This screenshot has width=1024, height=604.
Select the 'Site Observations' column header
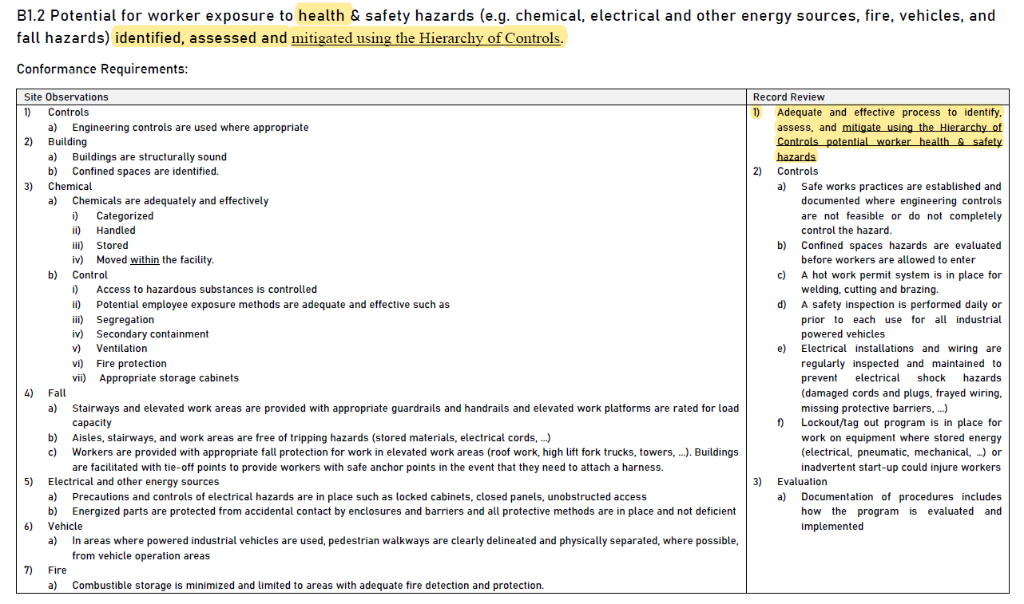tap(66, 97)
